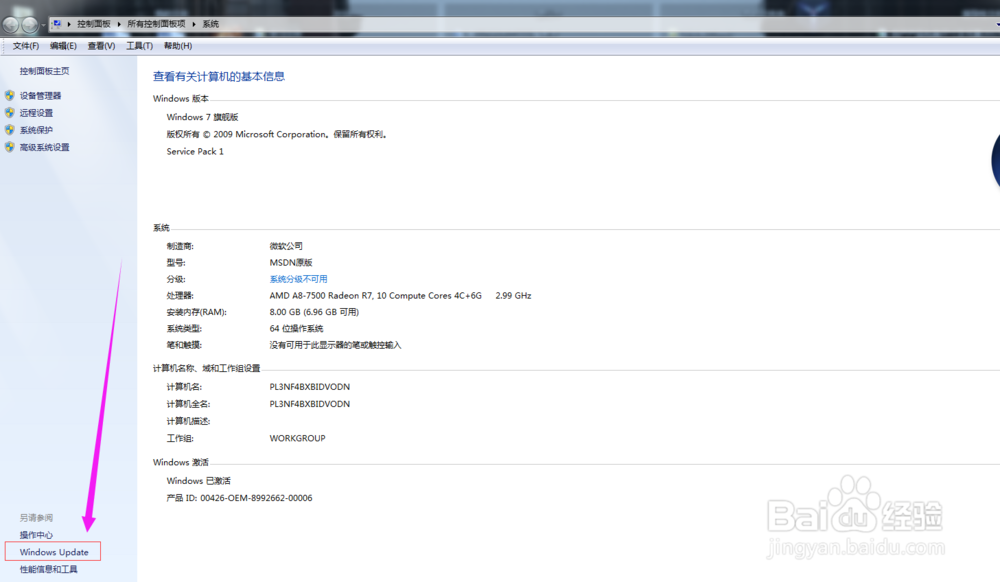Open the 帮助(H) menu

click(177, 45)
